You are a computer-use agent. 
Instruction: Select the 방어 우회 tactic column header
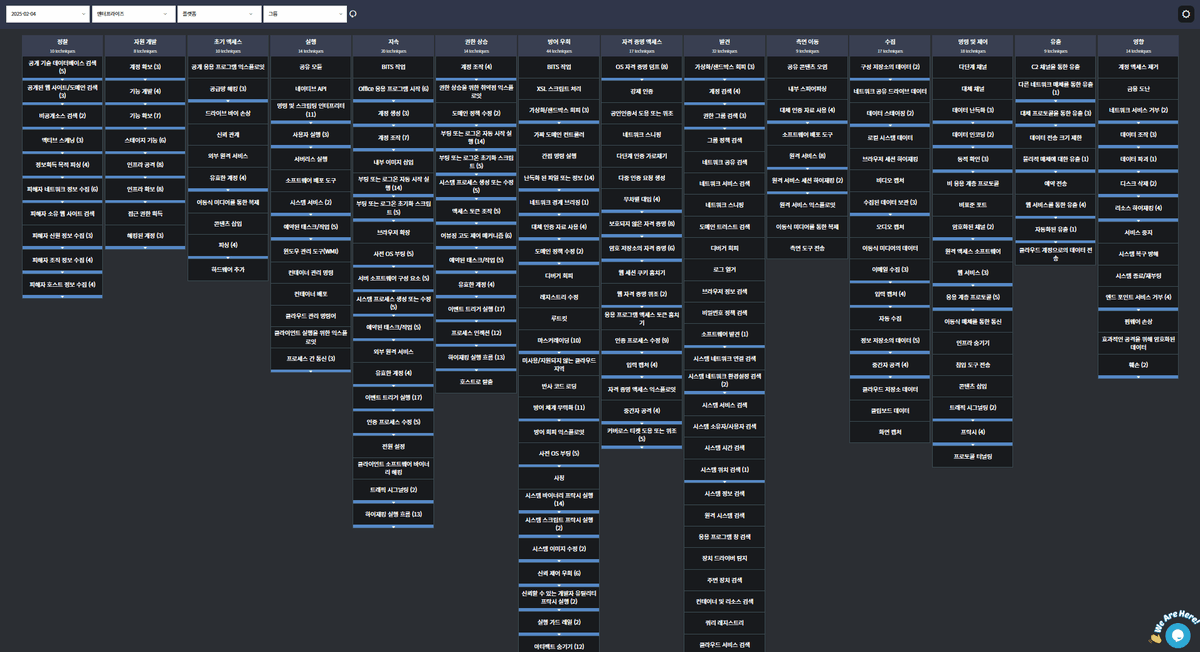coord(559,45)
